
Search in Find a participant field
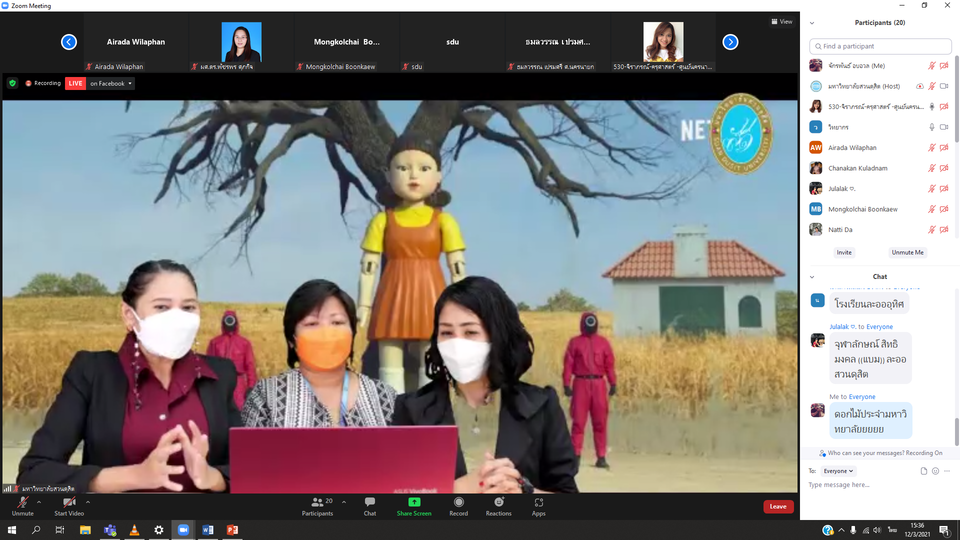pyautogui.click(x=880, y=46)
